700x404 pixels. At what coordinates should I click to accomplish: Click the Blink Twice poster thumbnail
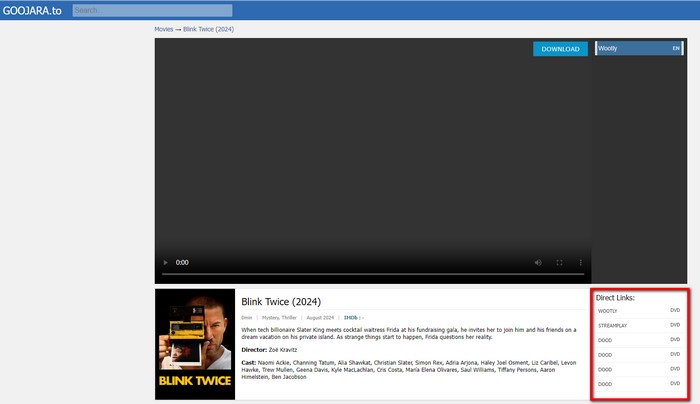point(195,344)
